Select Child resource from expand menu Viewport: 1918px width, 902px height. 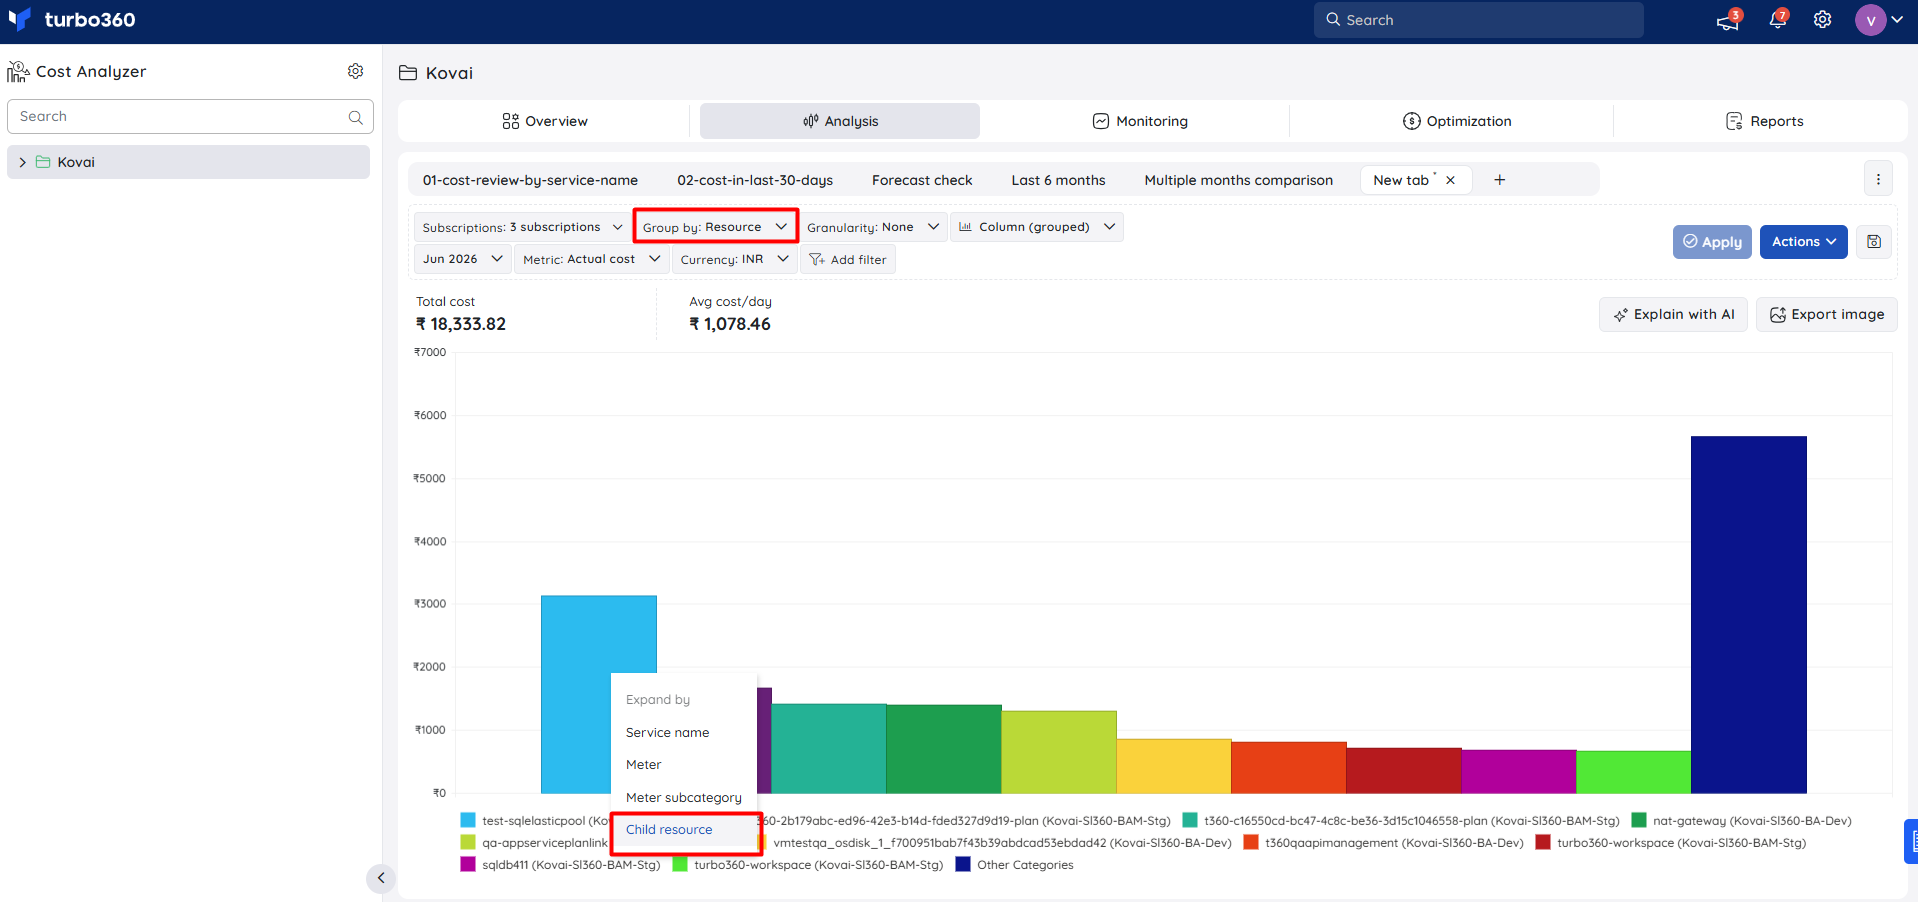click(669, 830)
